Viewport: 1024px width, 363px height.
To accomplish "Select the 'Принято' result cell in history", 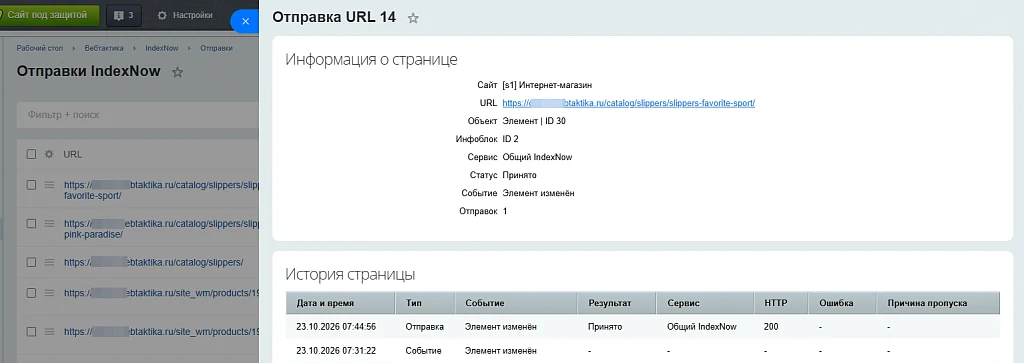I will coord(605,326).
